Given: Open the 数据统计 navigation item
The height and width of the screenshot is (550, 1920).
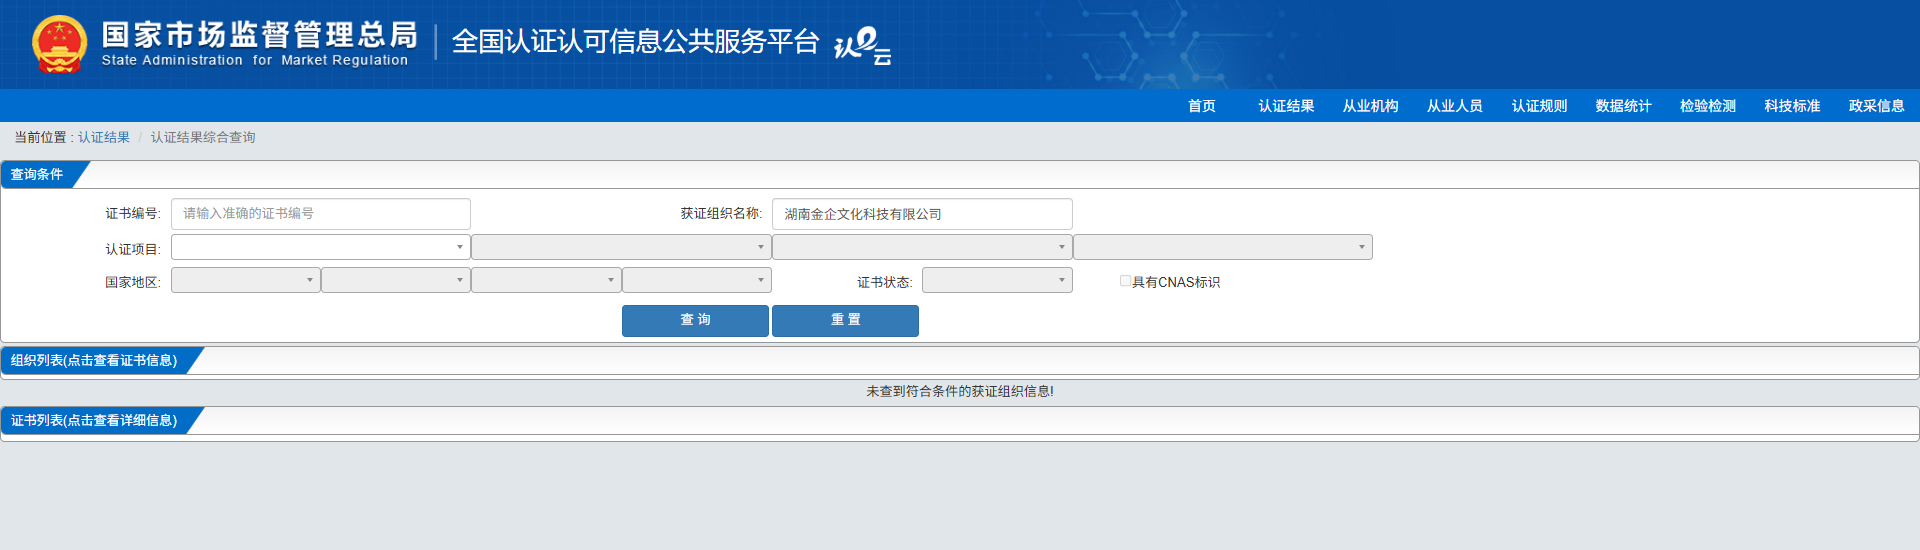Looking at the screenshot, I should click(1623, 106).
